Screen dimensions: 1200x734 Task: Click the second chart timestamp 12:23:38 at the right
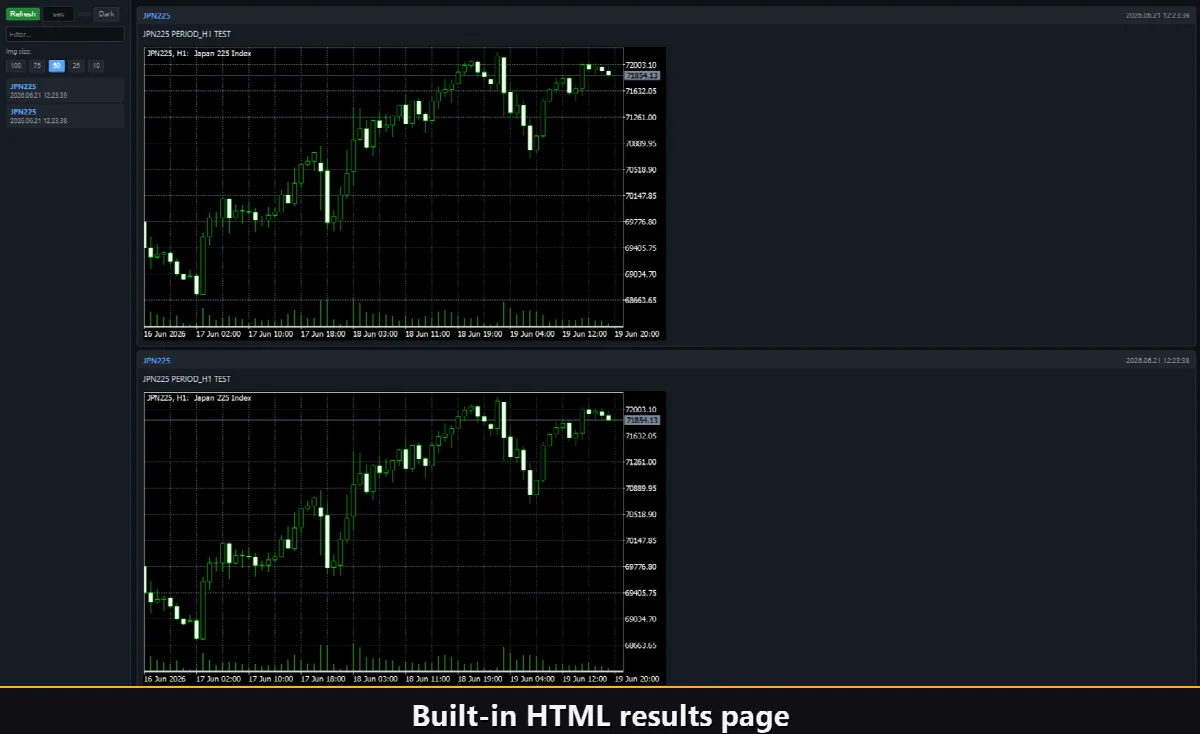pyautogui.click(x=1157, y=360)
